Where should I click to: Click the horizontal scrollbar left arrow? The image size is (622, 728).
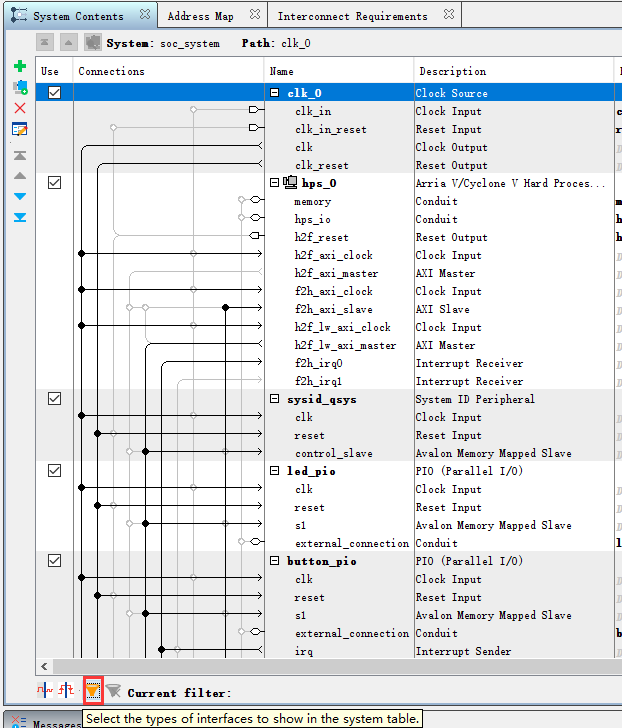click(44, 667)
